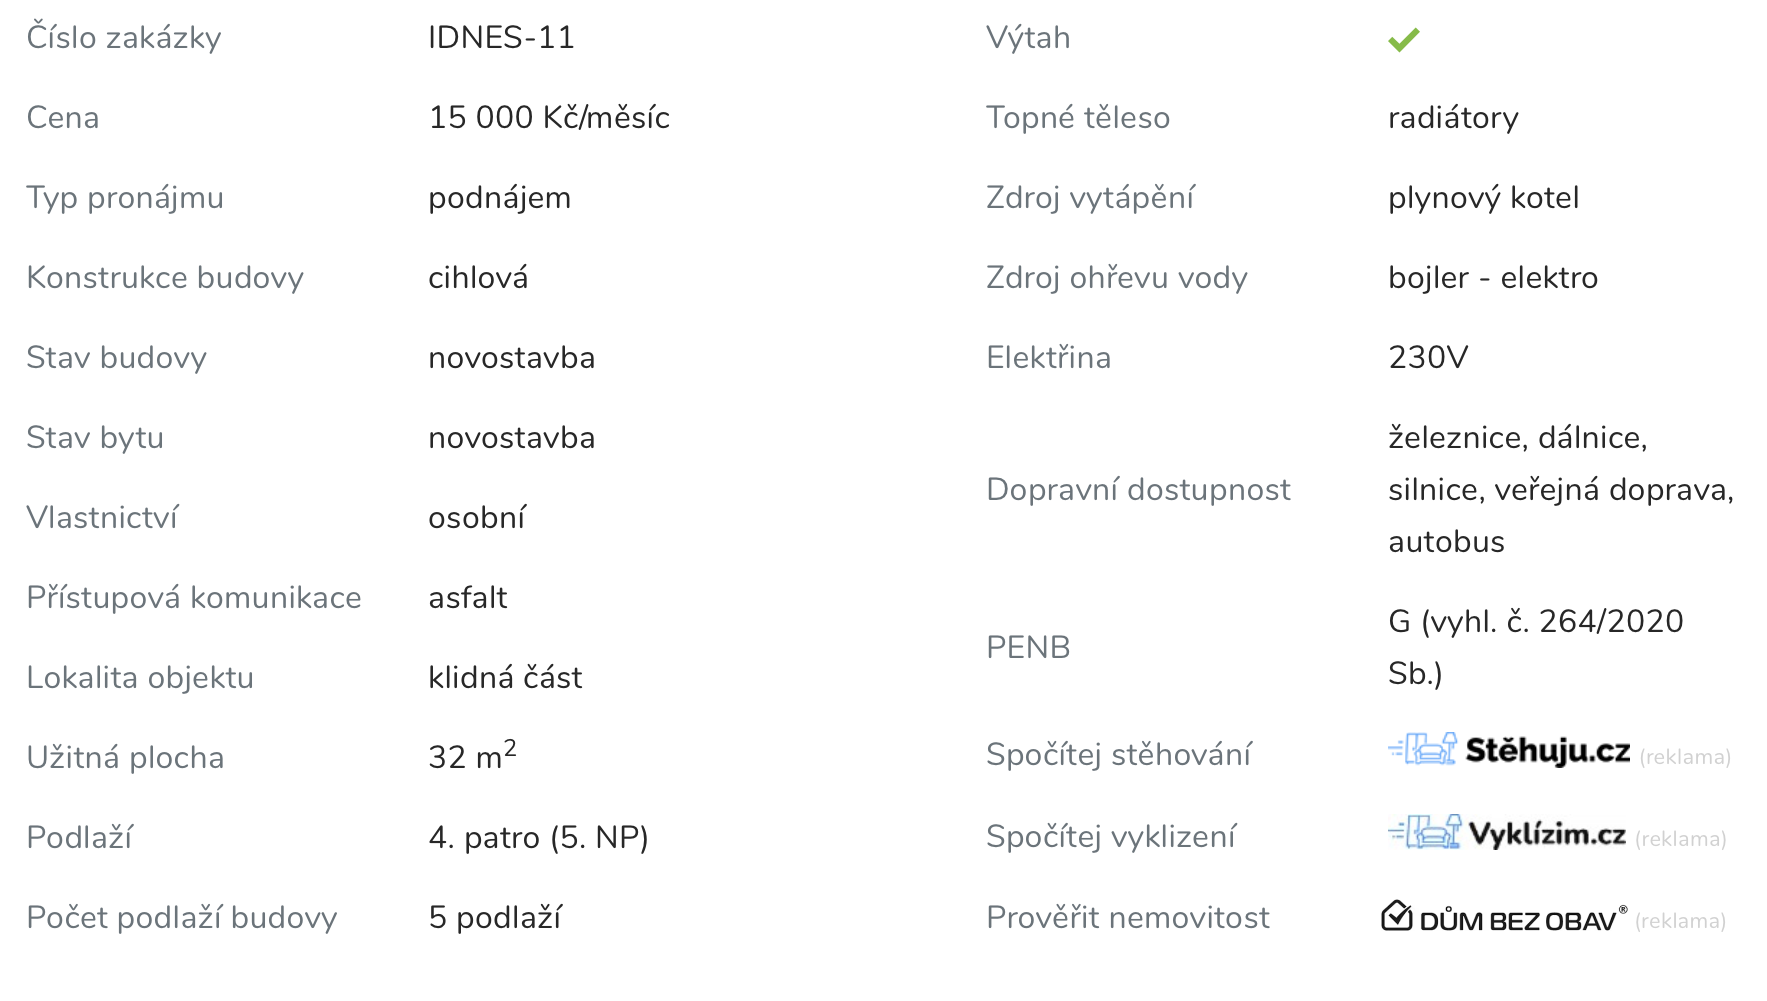Click the Spočítej vyklizení label
The height and width of the screenshot is (1001, 1767).
[x=1110, y=836]
